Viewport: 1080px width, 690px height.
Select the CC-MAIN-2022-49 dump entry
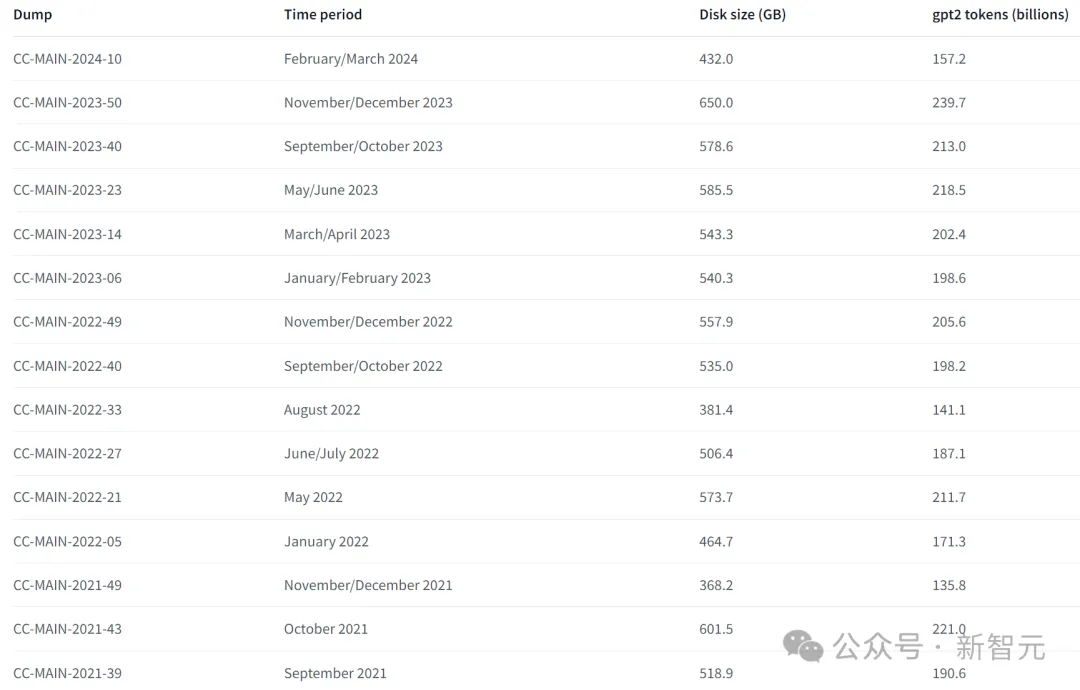[68, 322]
